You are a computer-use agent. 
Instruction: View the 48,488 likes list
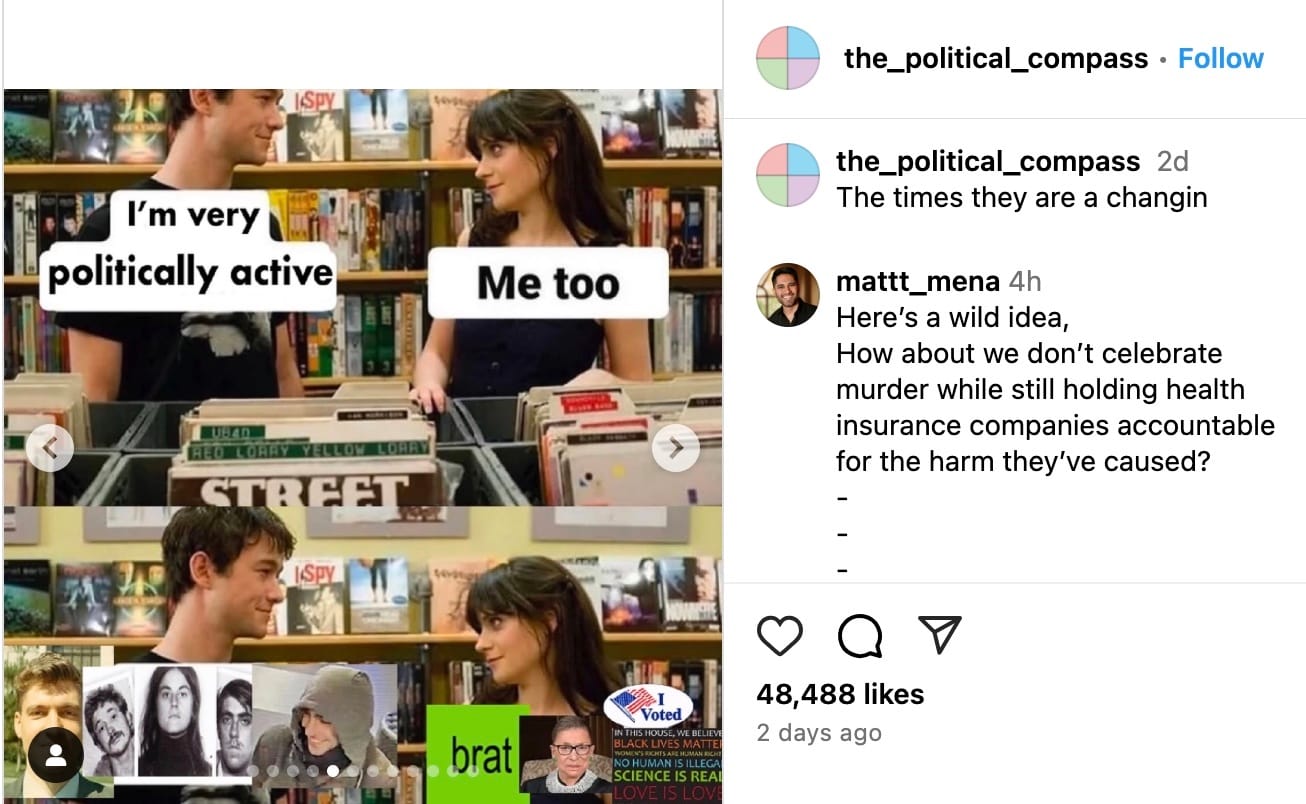(x=840, y=694)
